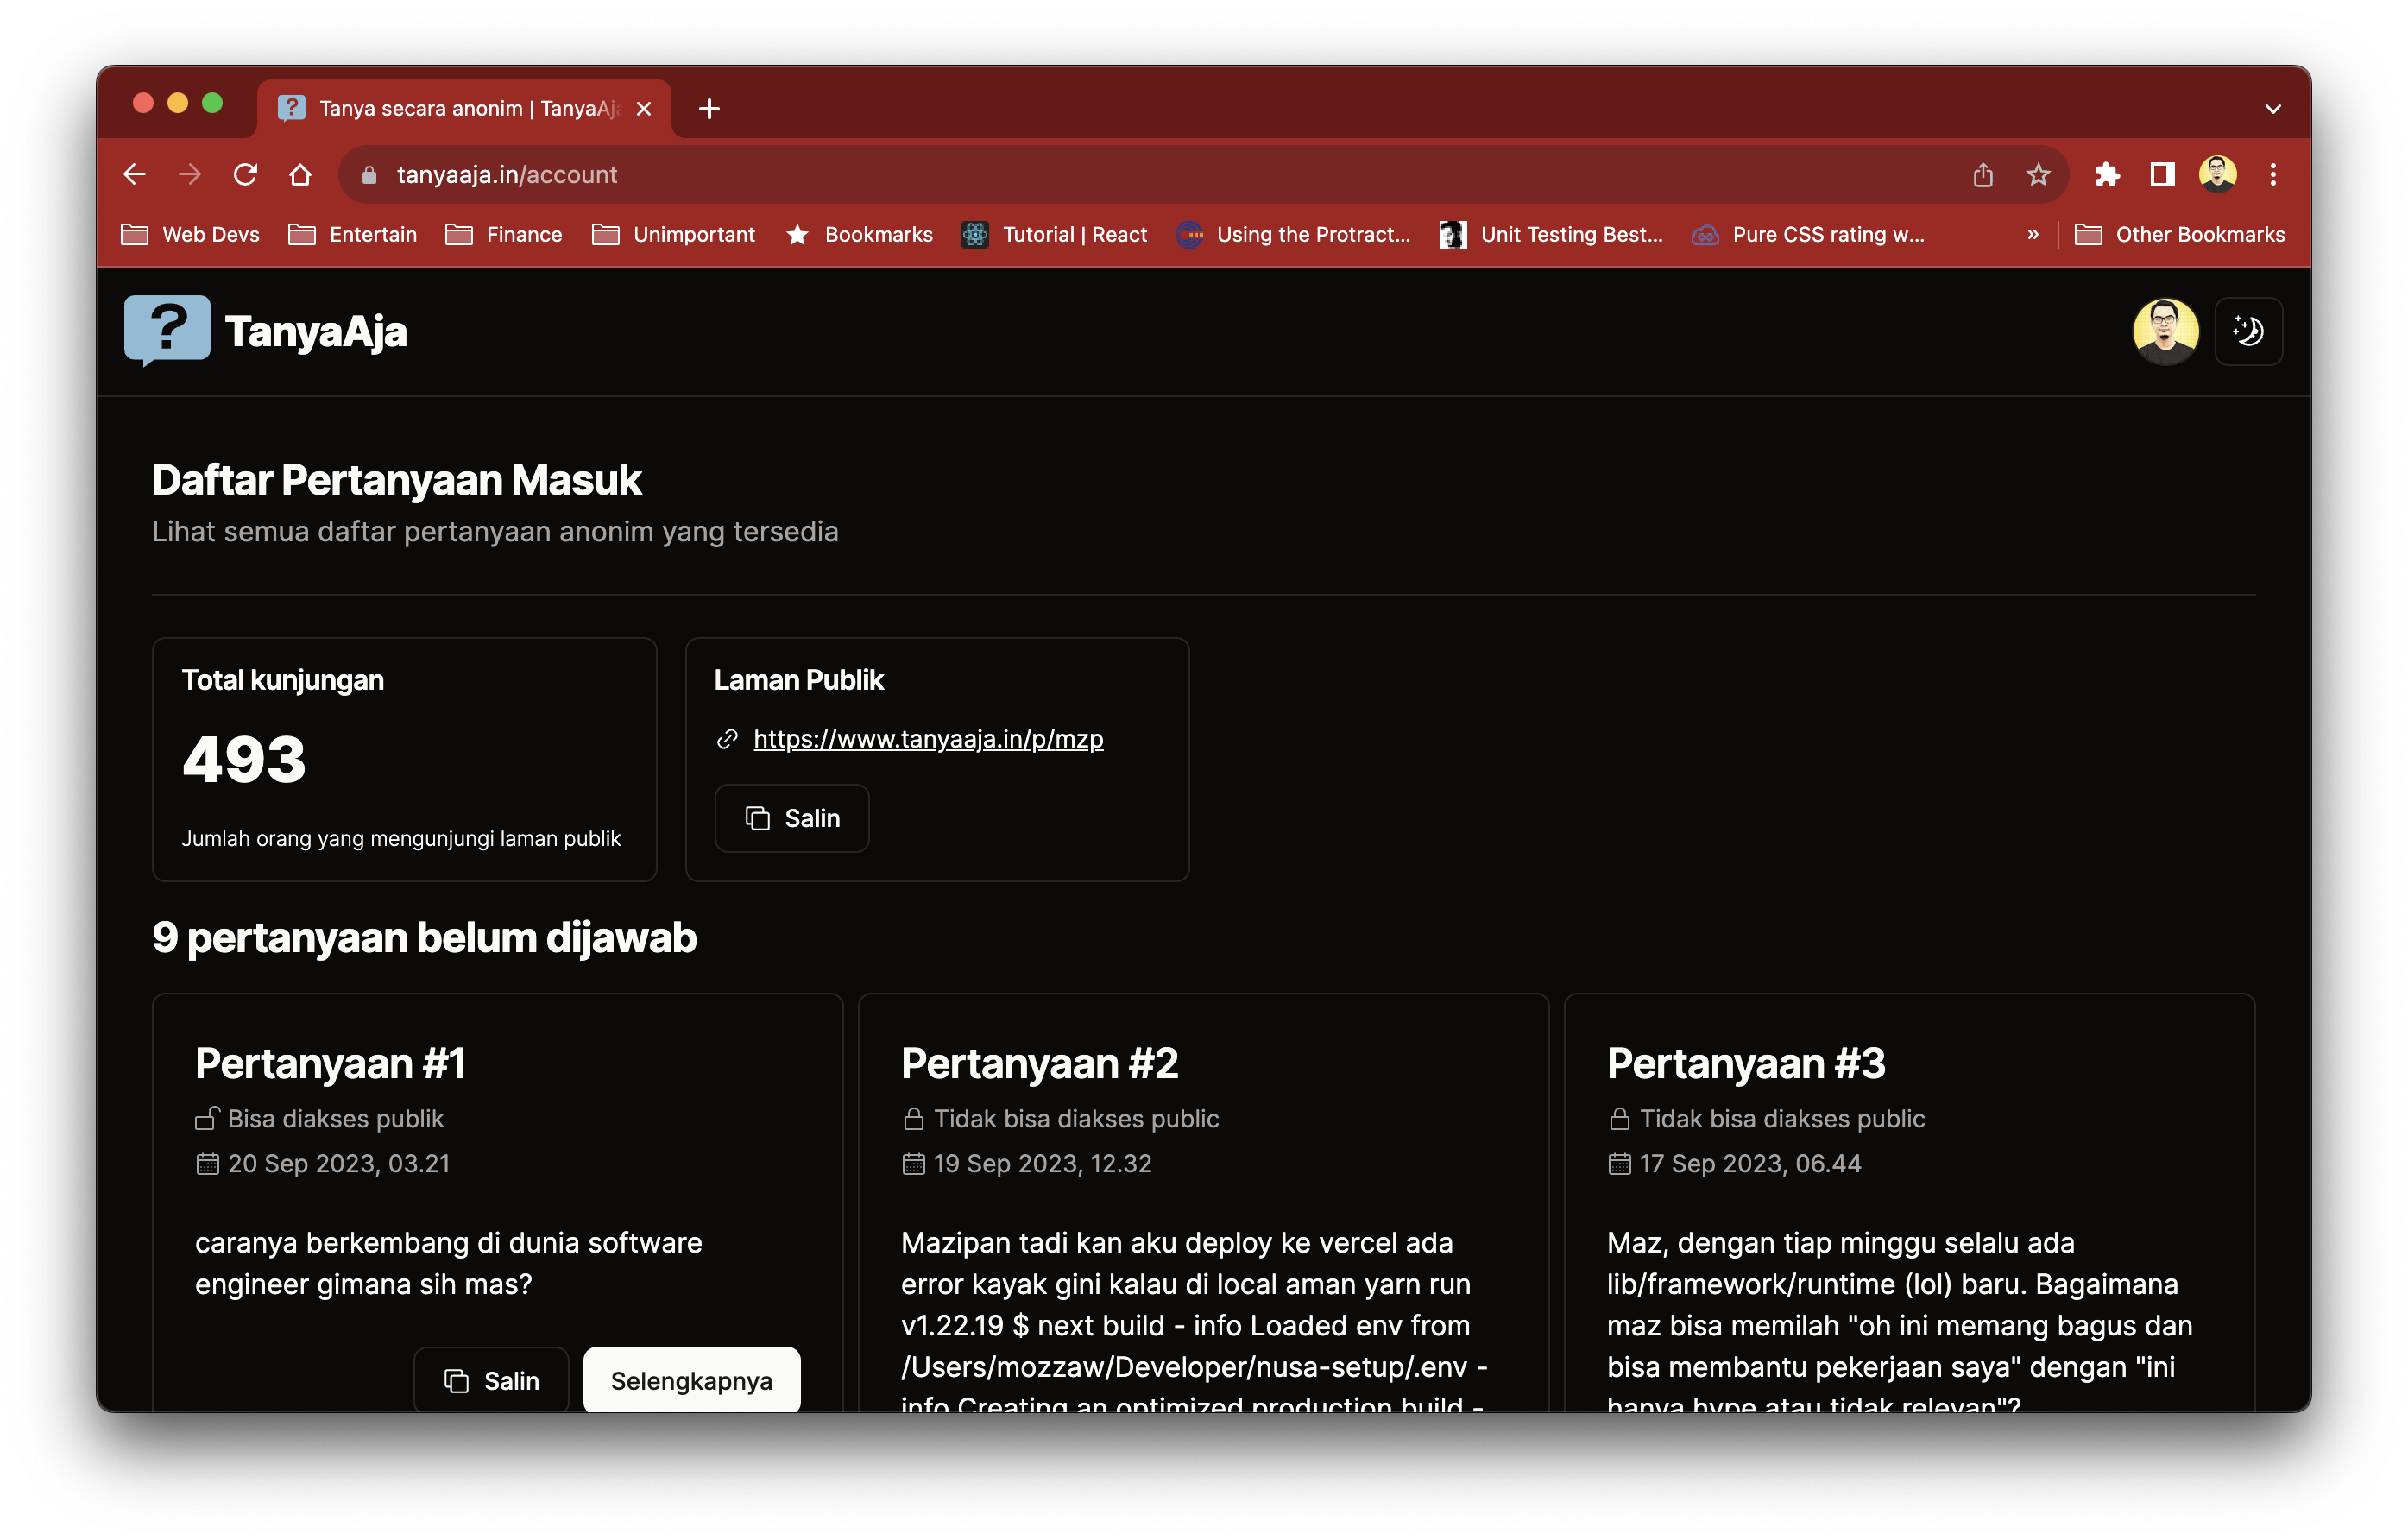The width and height of the screenshot is (2408, 1540).
Task: Open Unimportant bookmark folder
Action: coord(674,234)
